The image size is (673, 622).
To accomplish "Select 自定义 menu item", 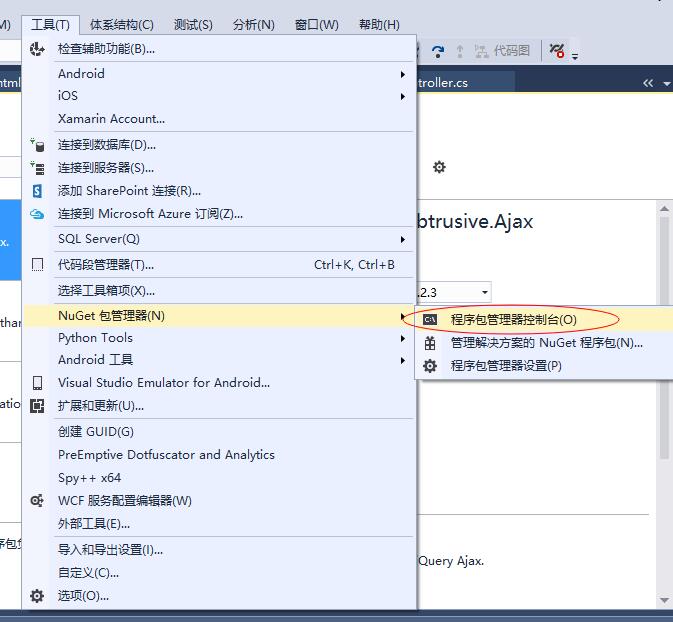I will tap(219, 573).
